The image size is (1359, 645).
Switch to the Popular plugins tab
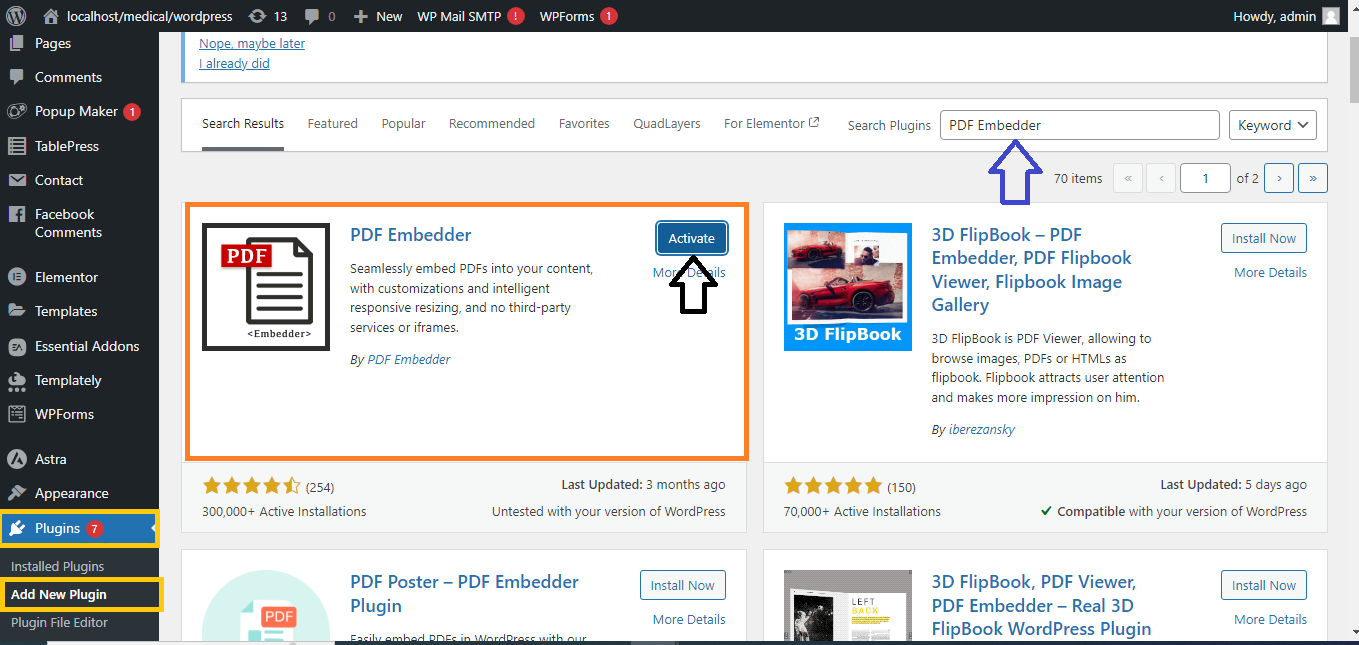403,124
